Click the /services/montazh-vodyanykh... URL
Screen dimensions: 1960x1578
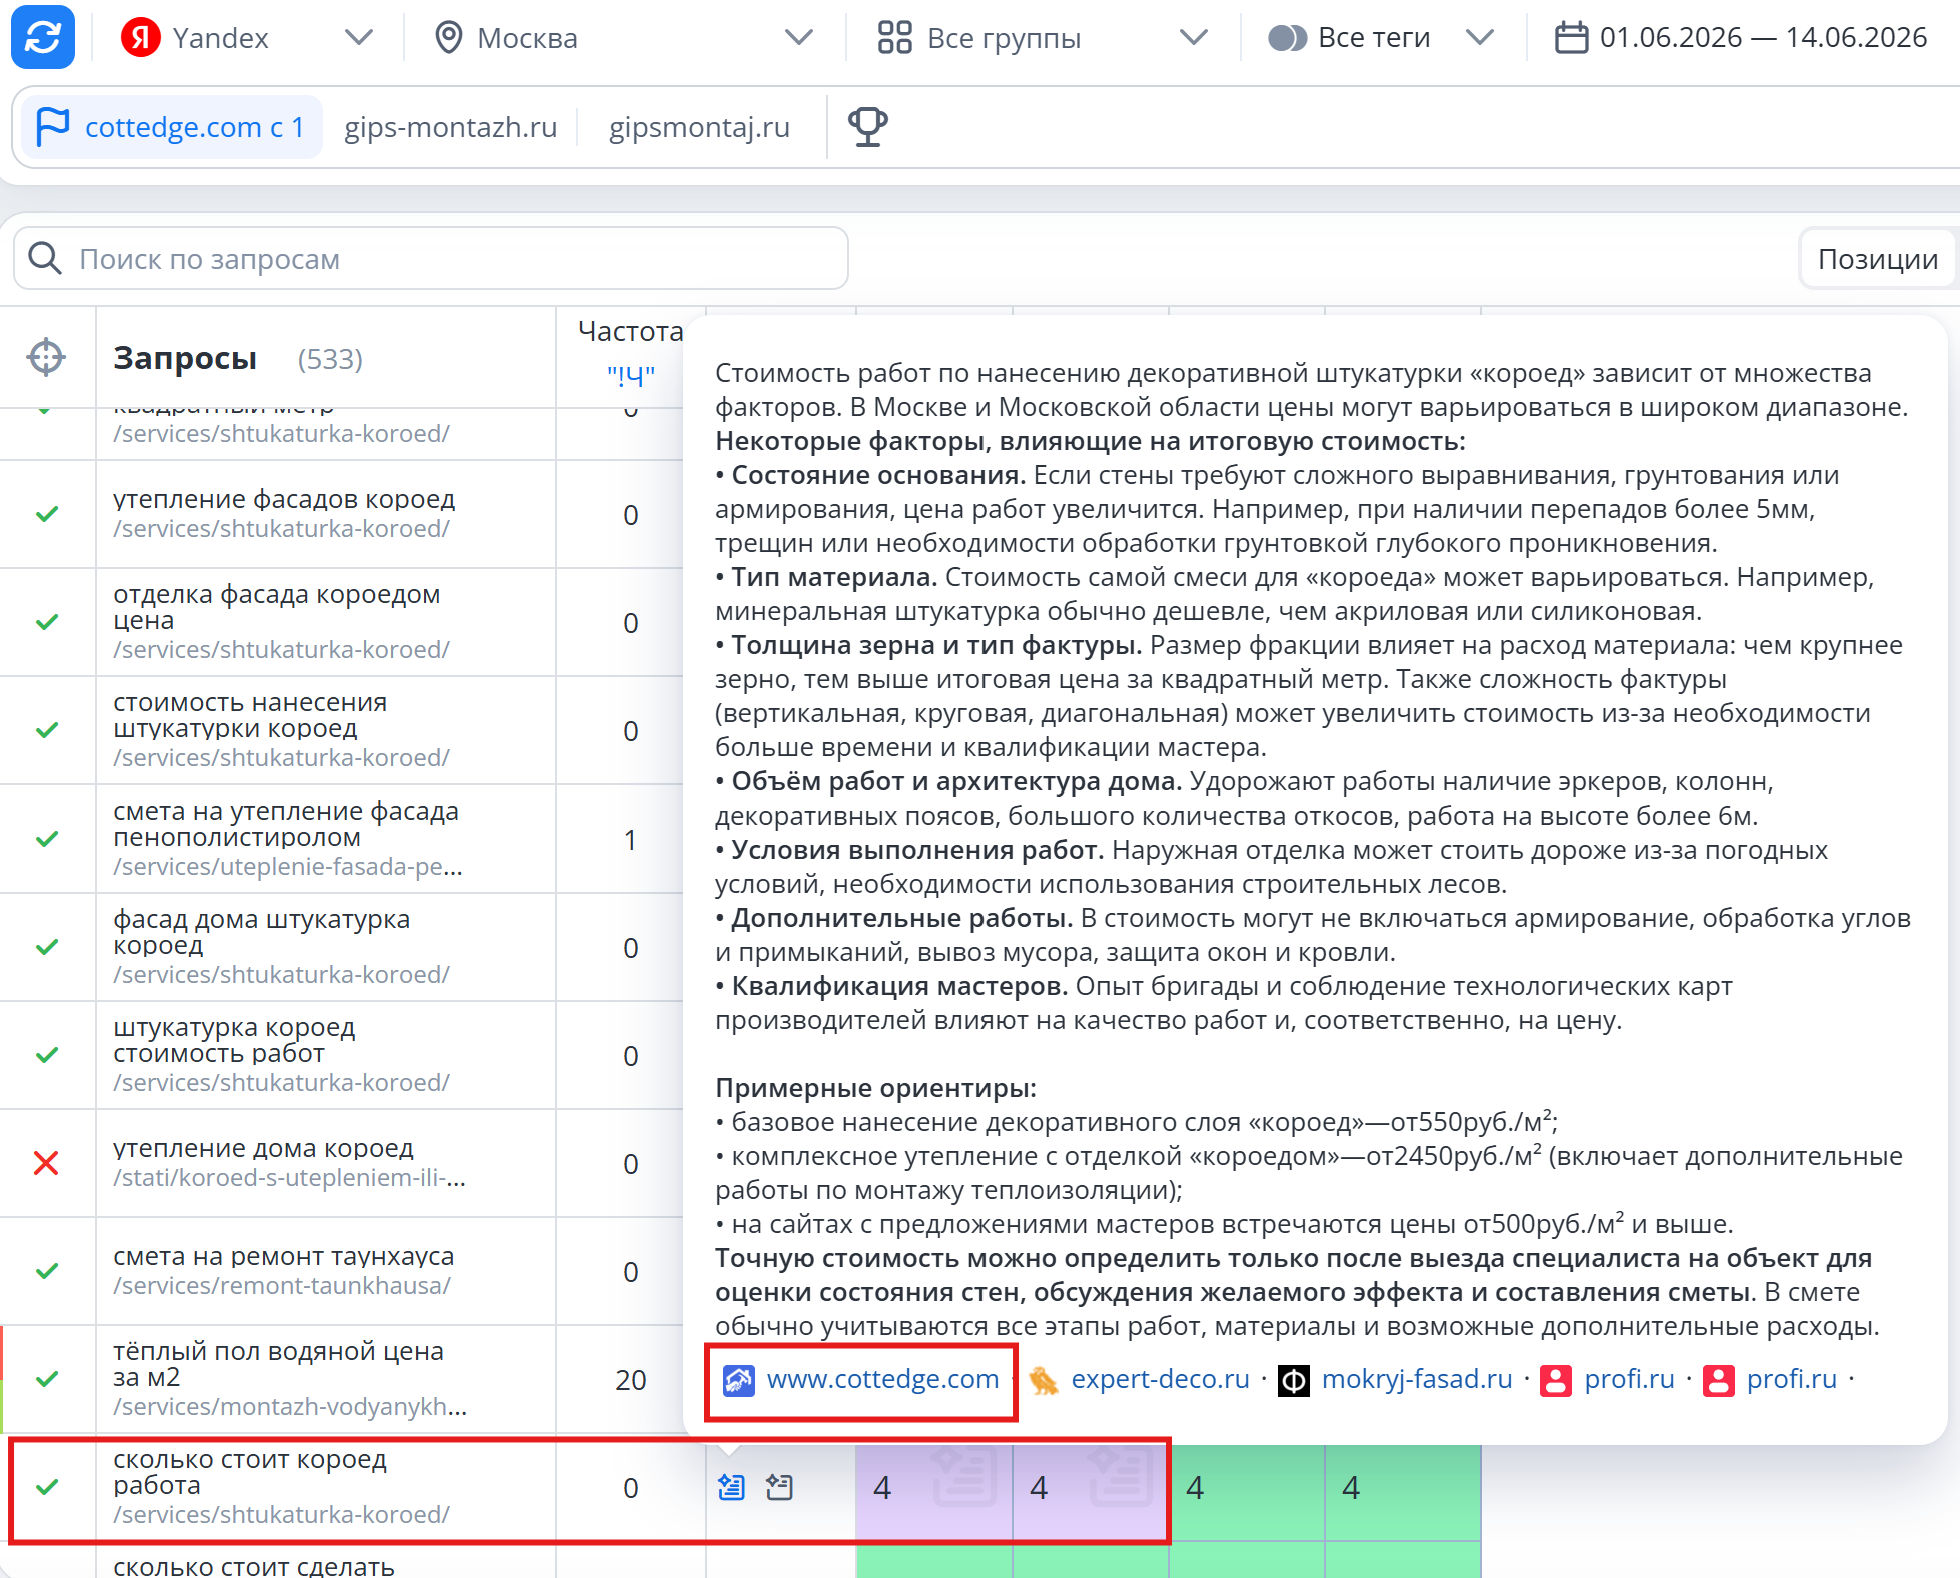point(290,1407)
